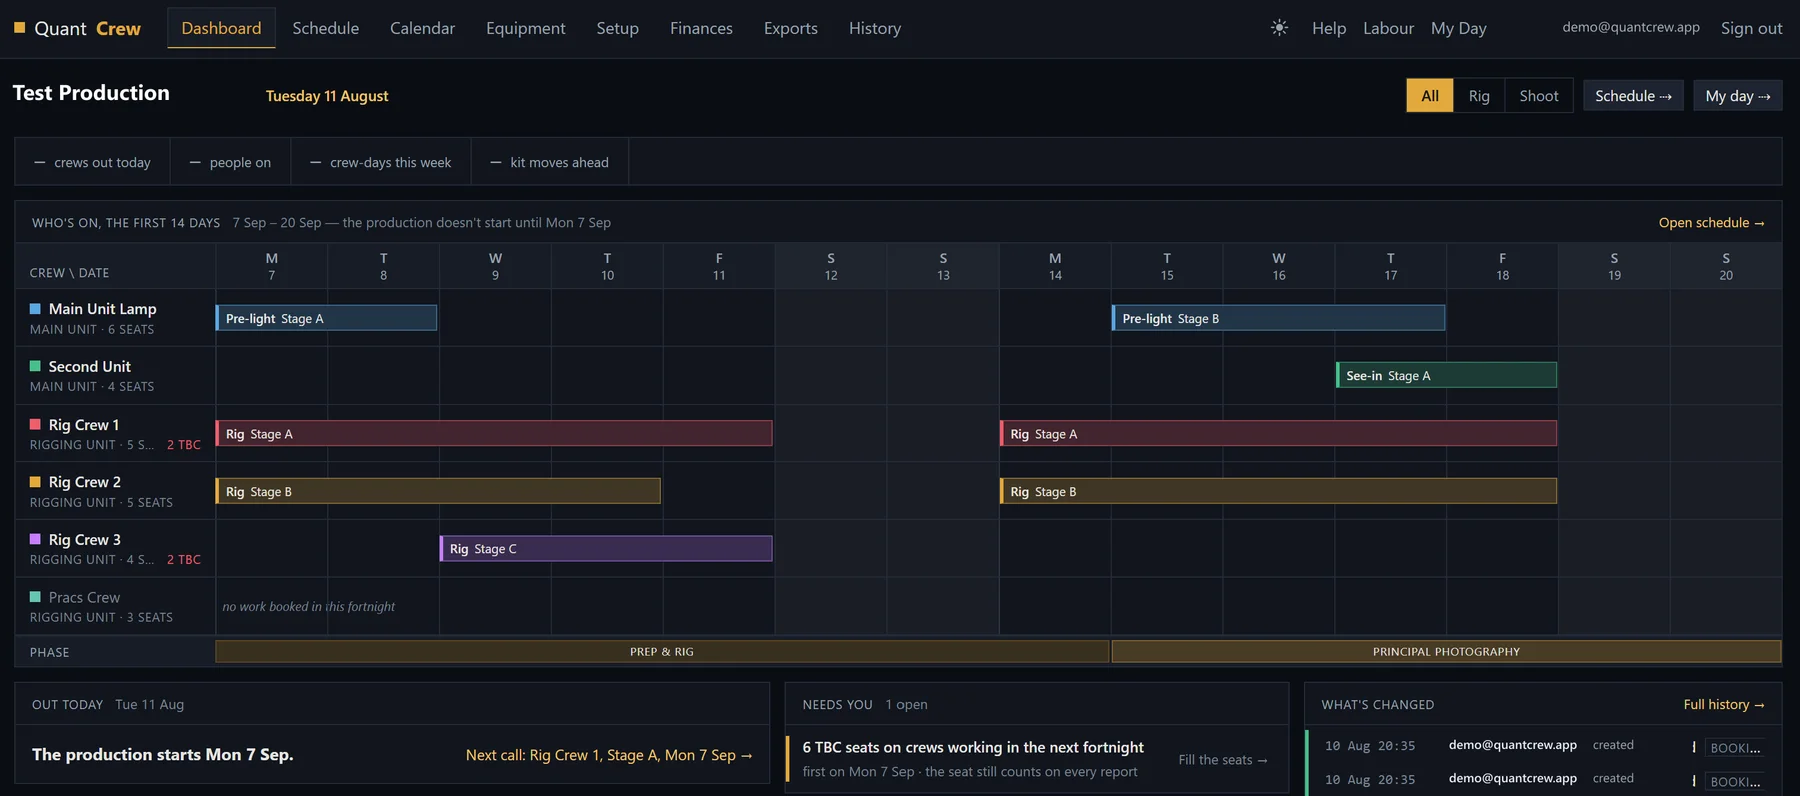Click the crews out today stat
Viewport: 1800px width, 796px height.
click(92, 162)
